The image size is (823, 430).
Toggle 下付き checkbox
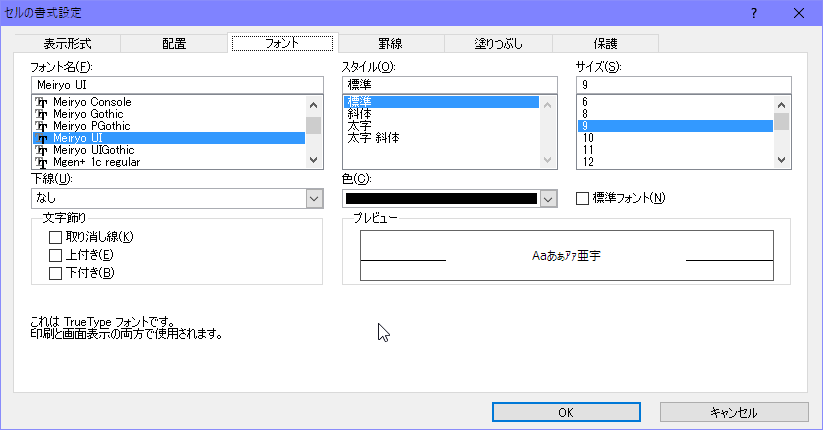pyautogui.click(x=55, y=273)
